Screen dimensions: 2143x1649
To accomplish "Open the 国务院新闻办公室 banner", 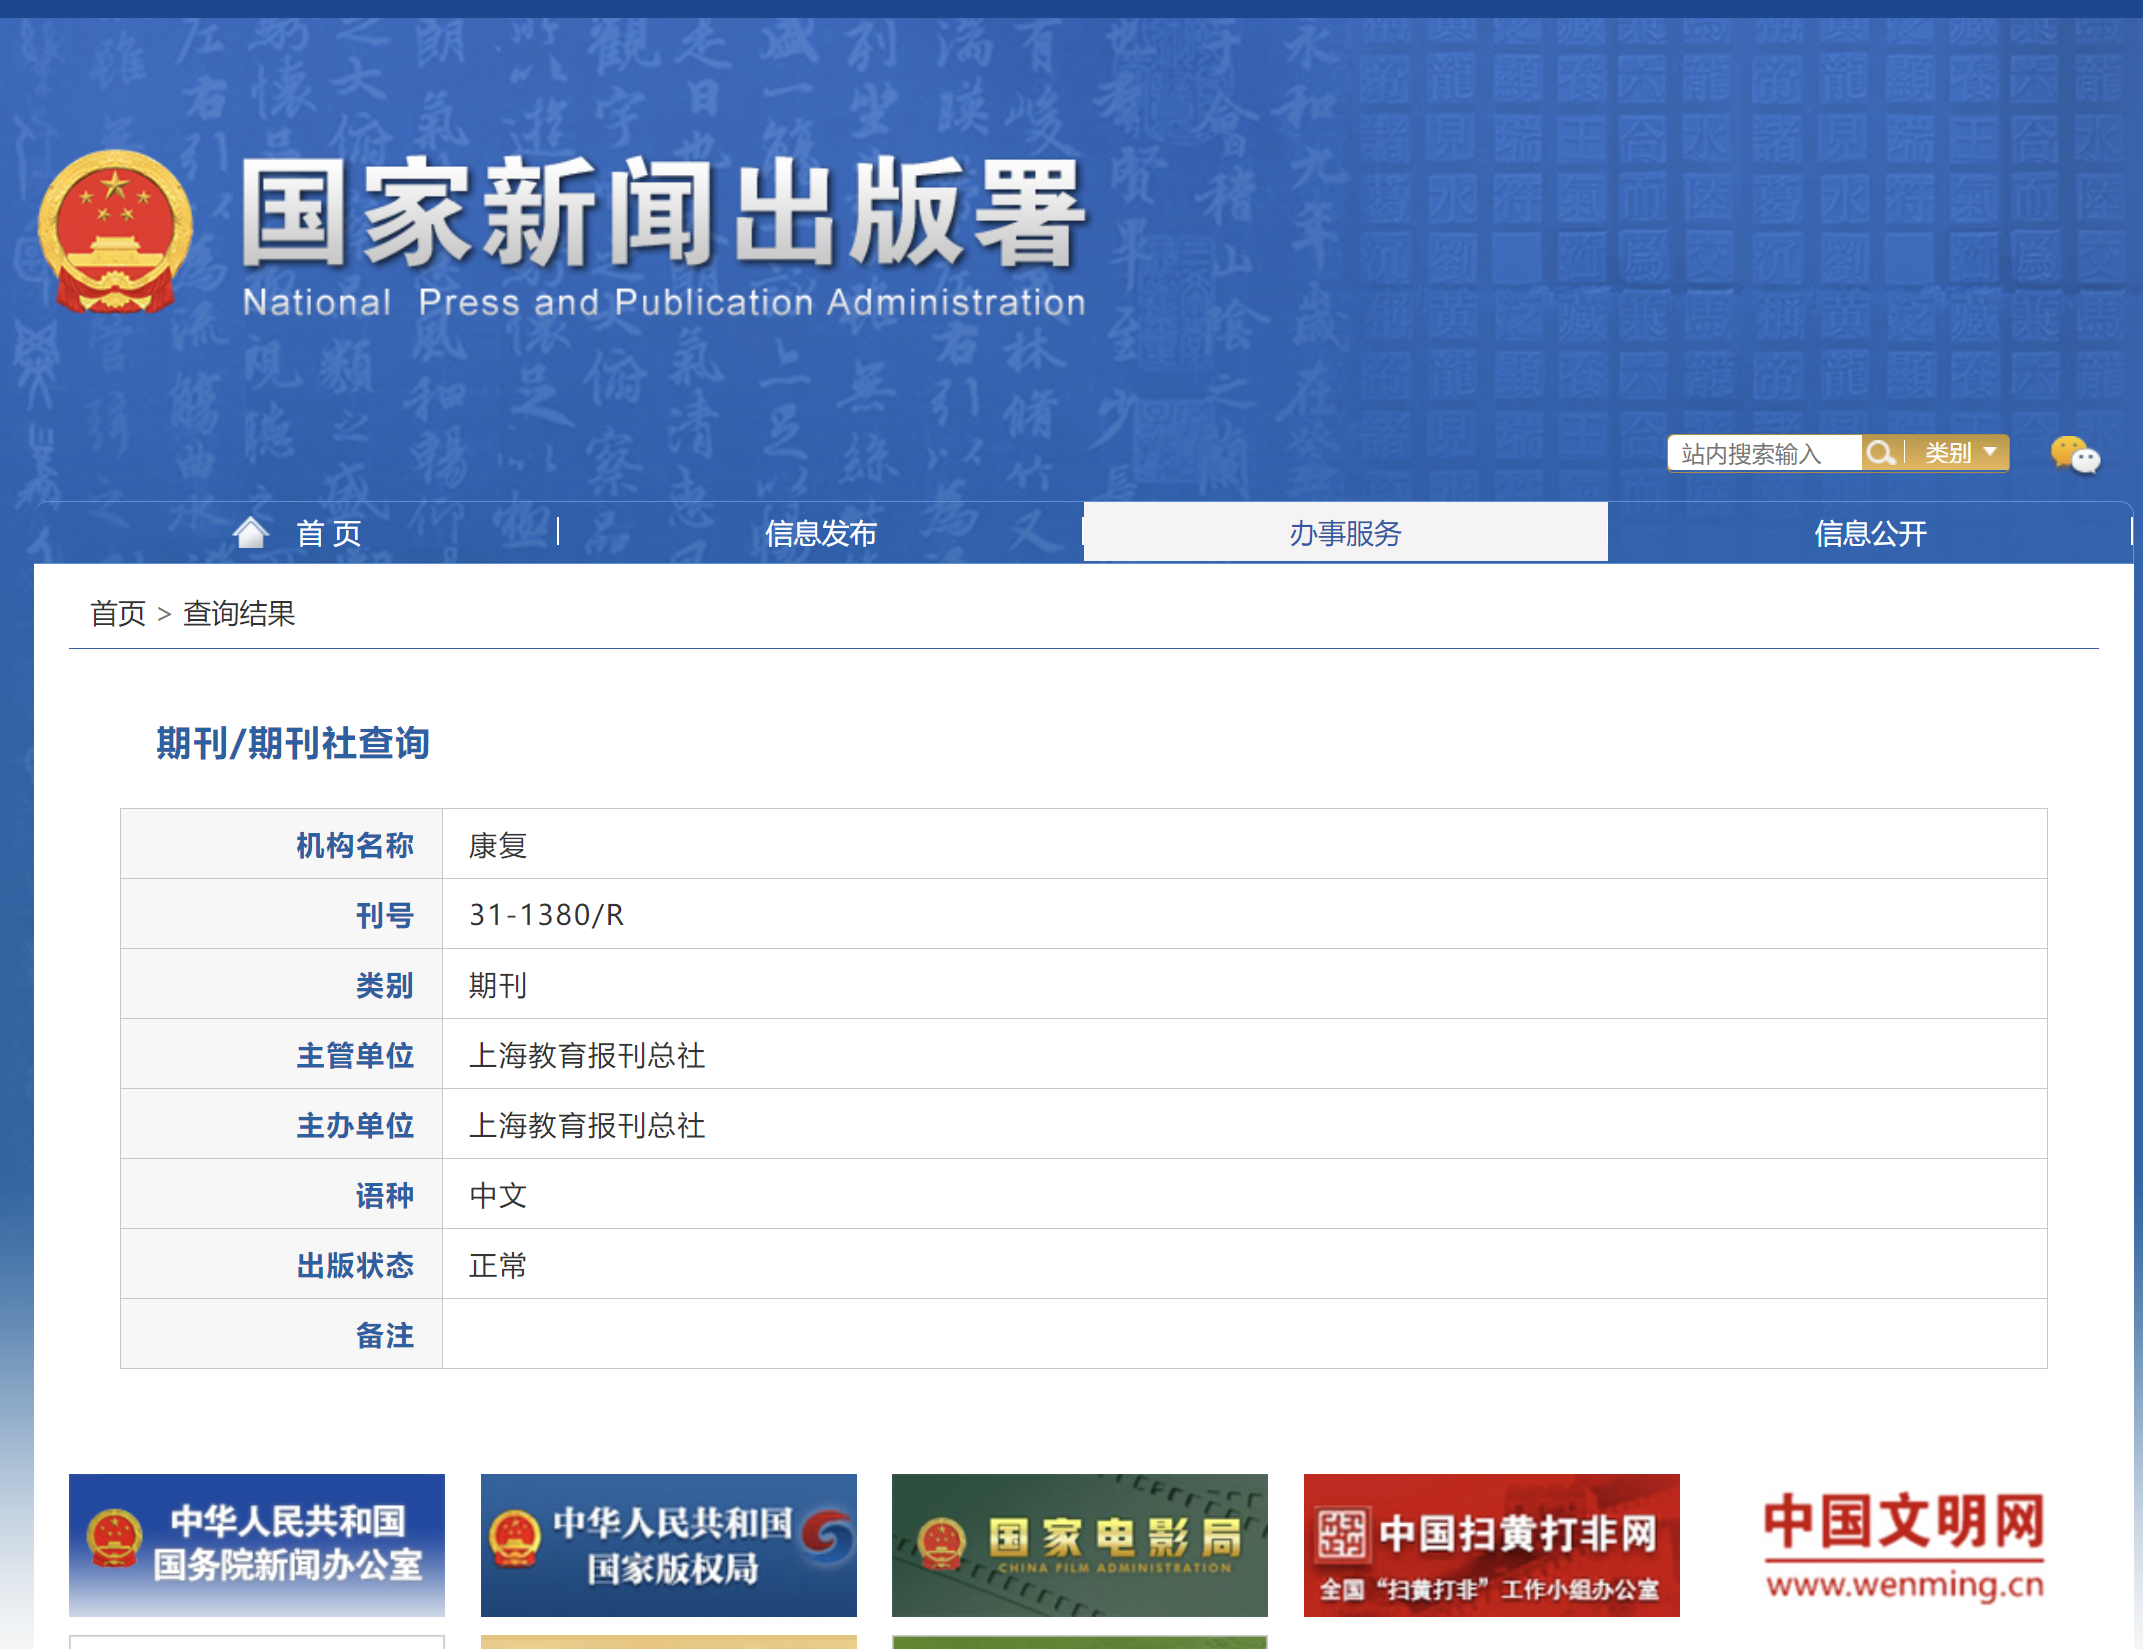I will [x=257, y=1544].
